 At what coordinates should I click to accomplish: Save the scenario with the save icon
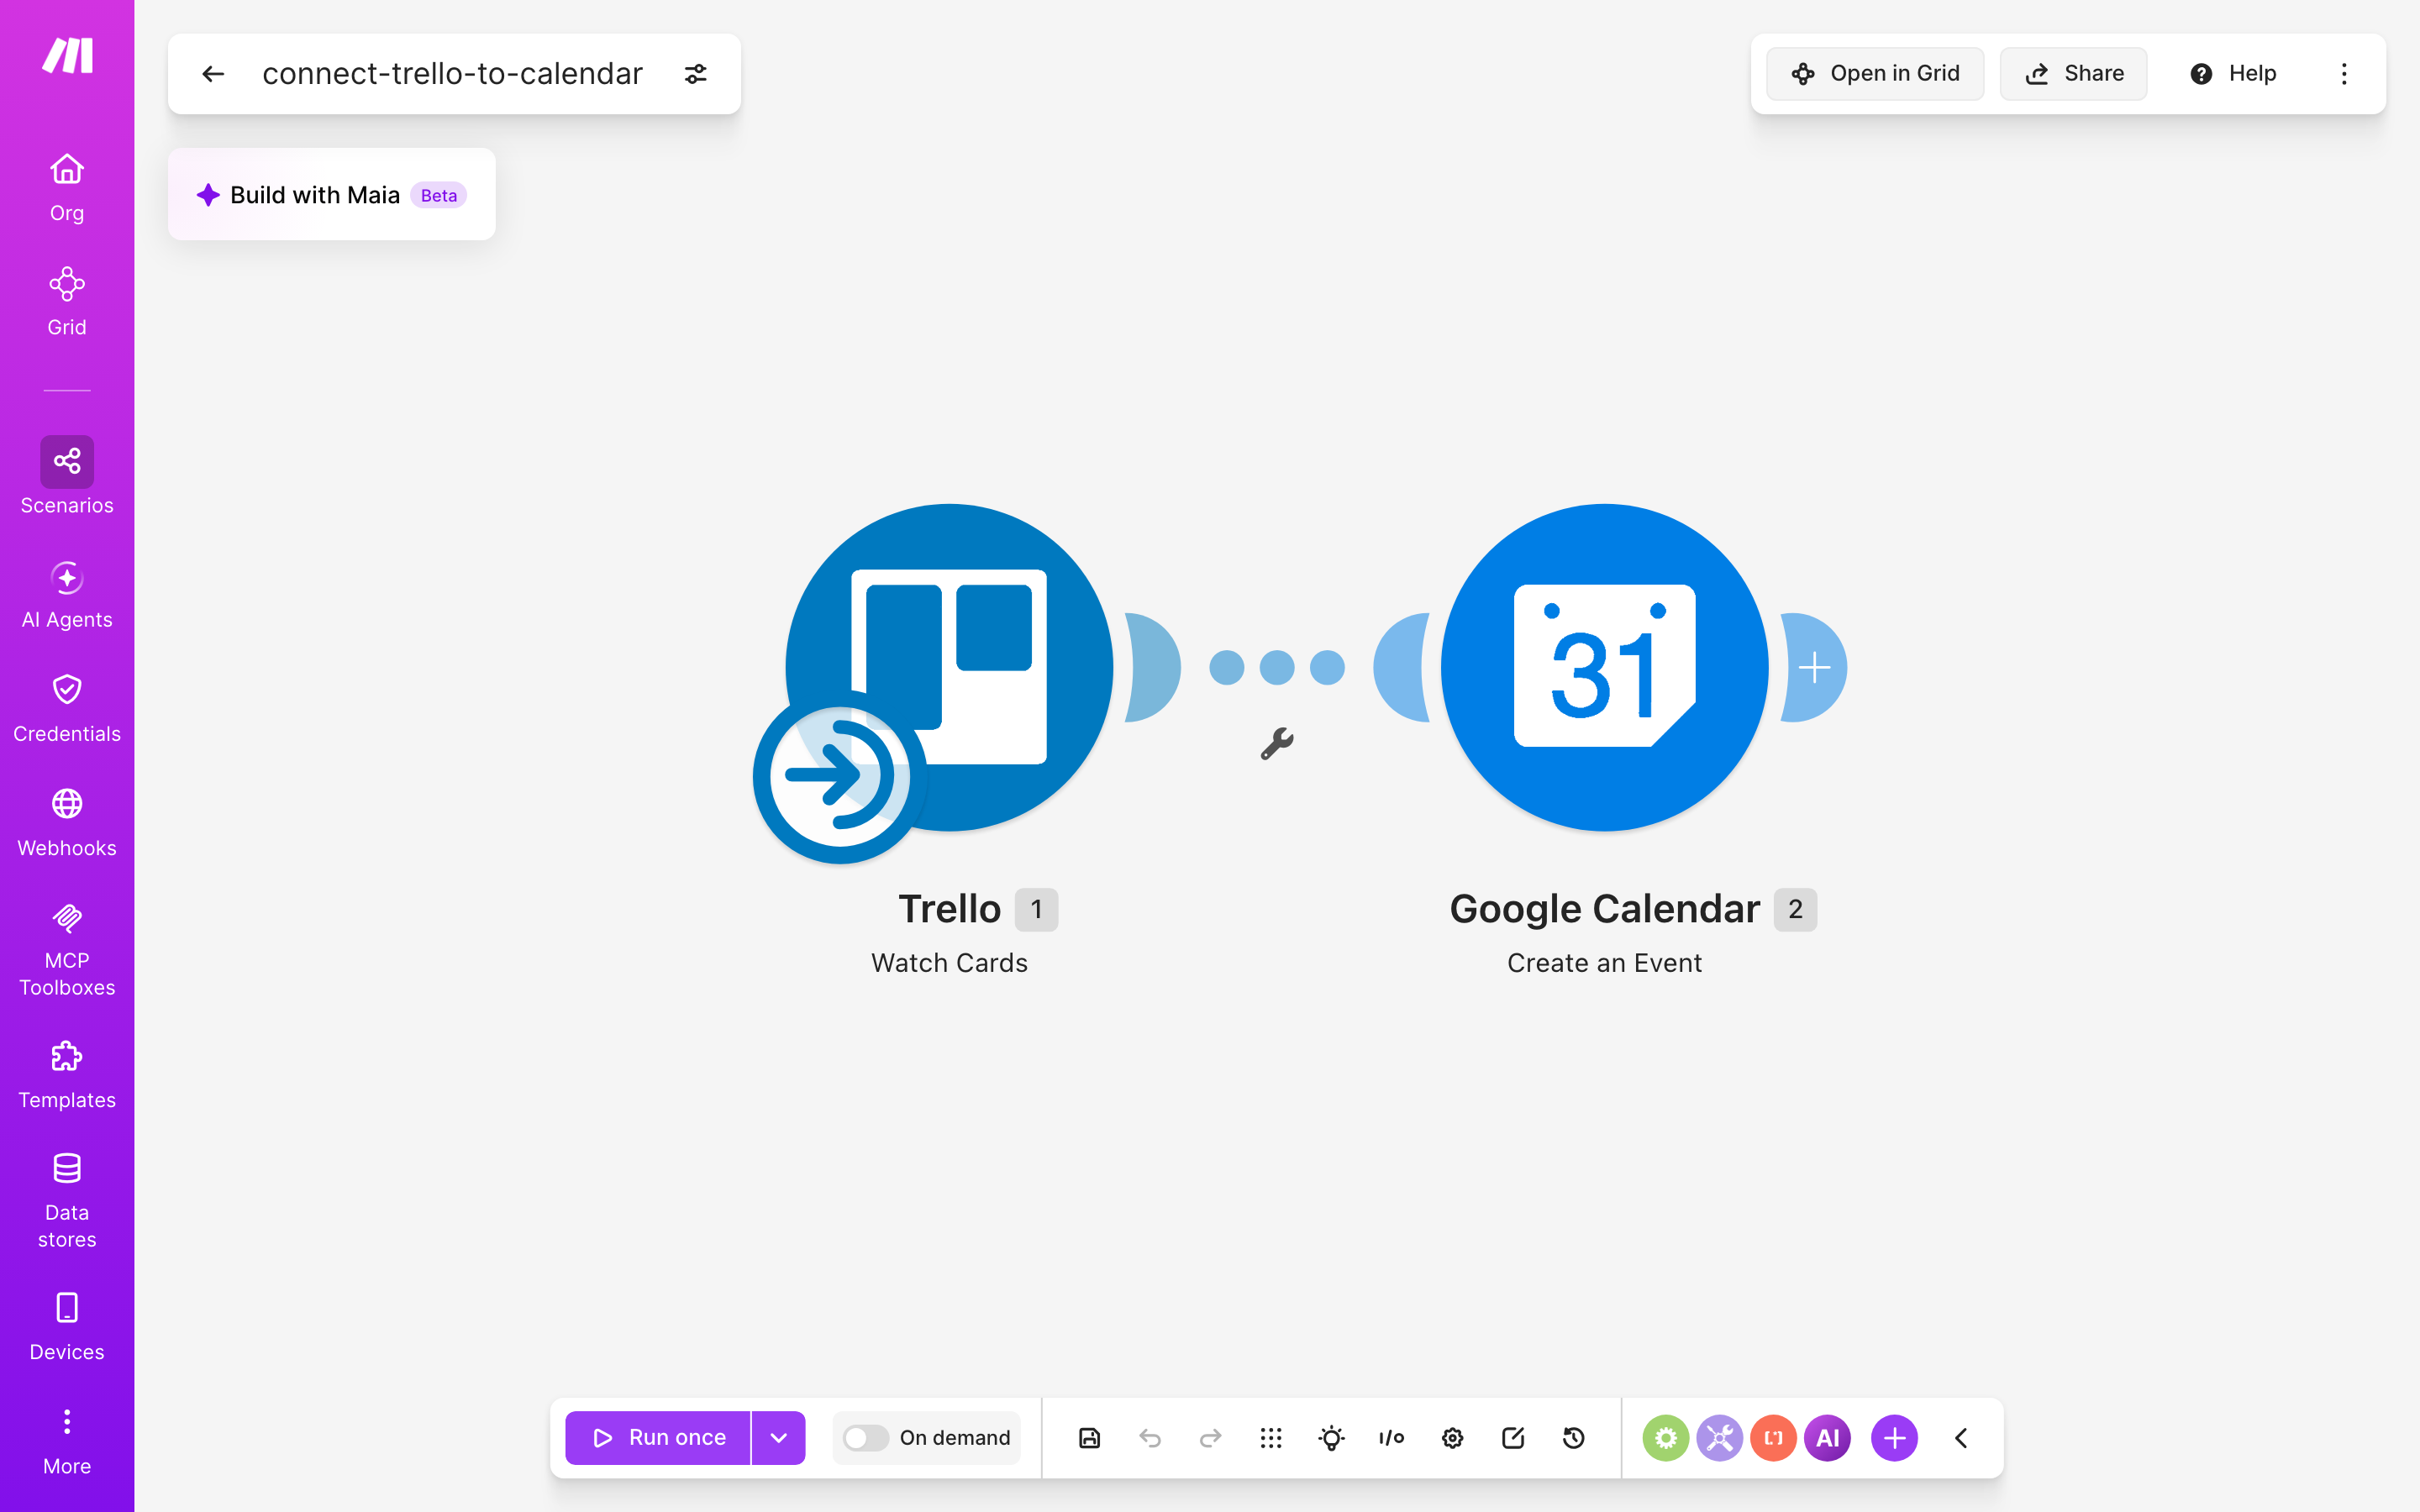(1090, 1438)
